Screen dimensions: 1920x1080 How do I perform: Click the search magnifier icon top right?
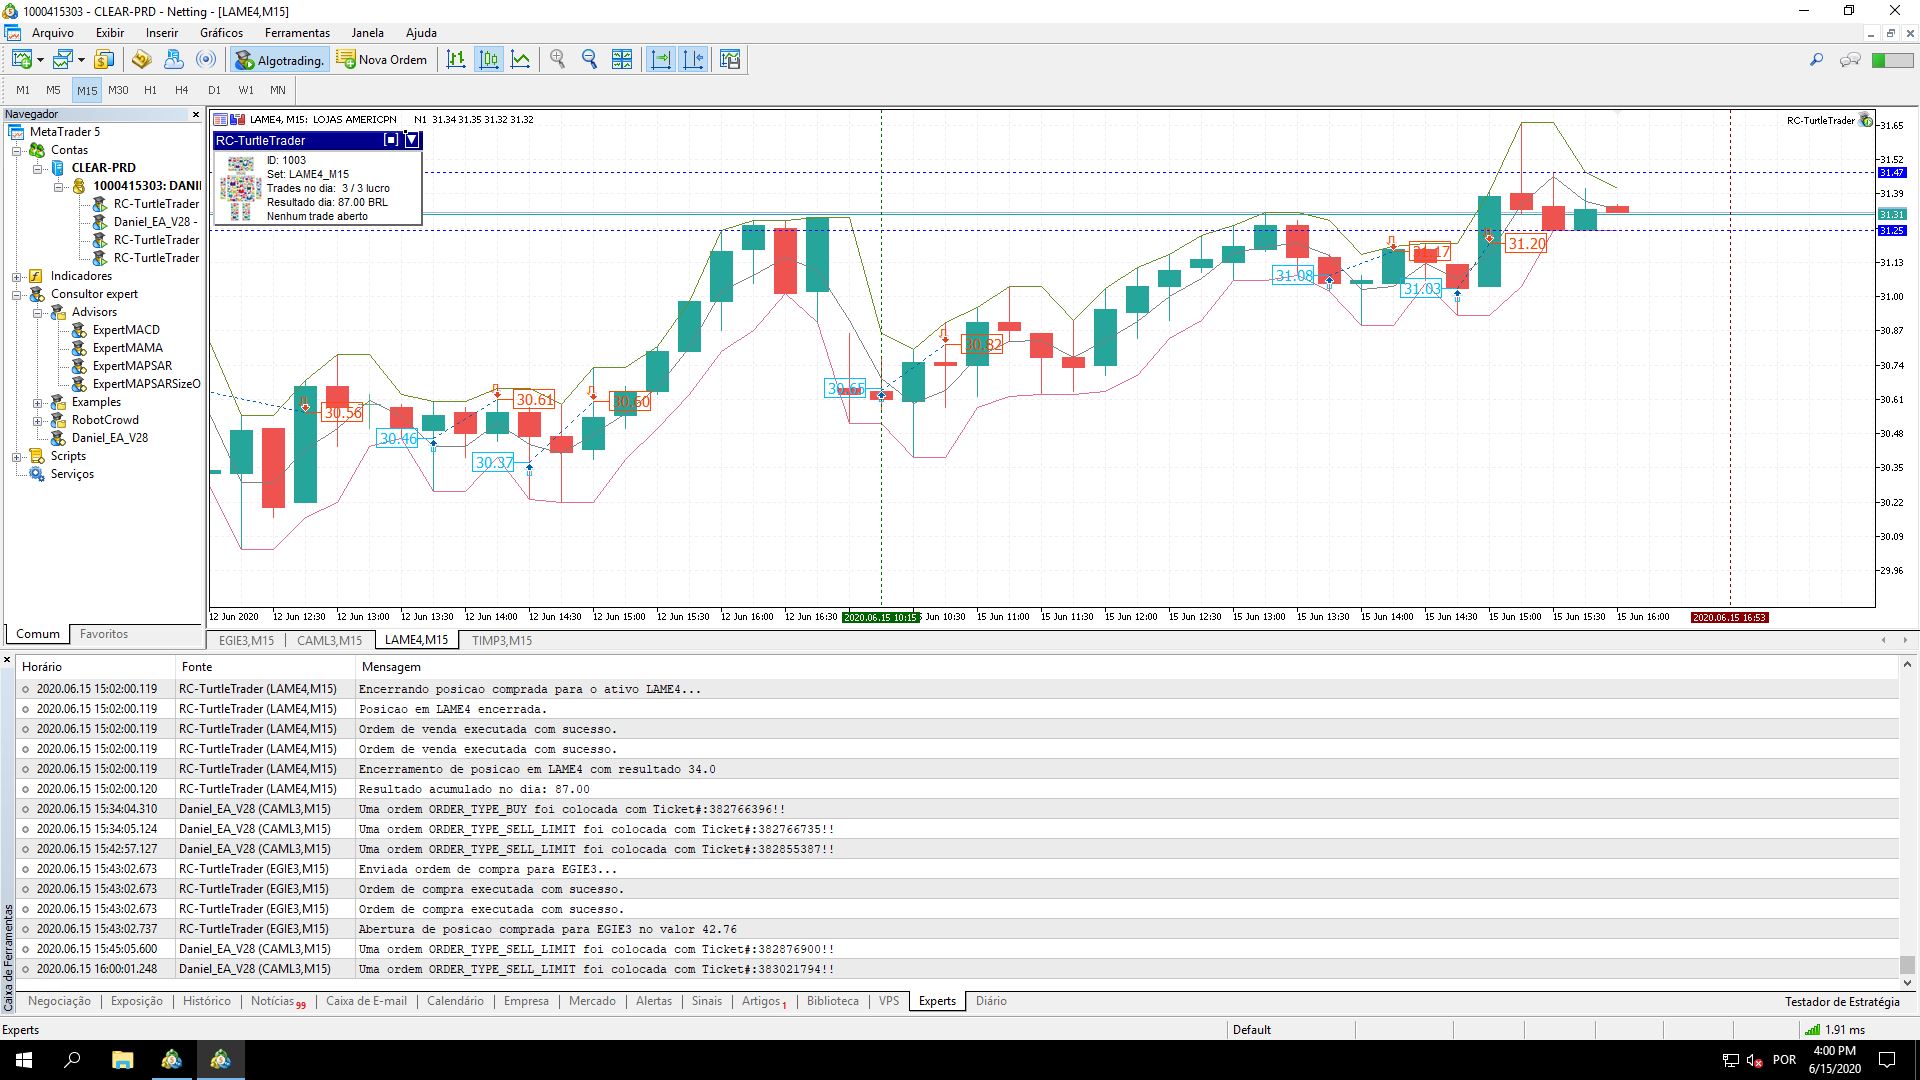click(1816, 60)
